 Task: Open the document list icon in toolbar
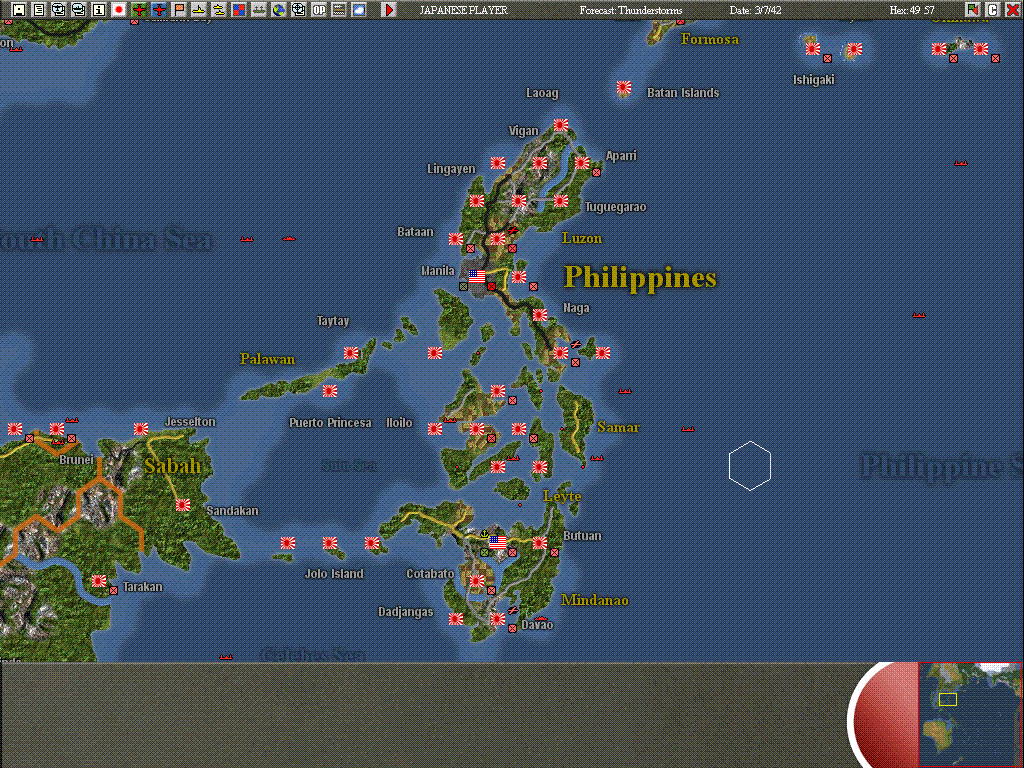(x=39, y=10)
